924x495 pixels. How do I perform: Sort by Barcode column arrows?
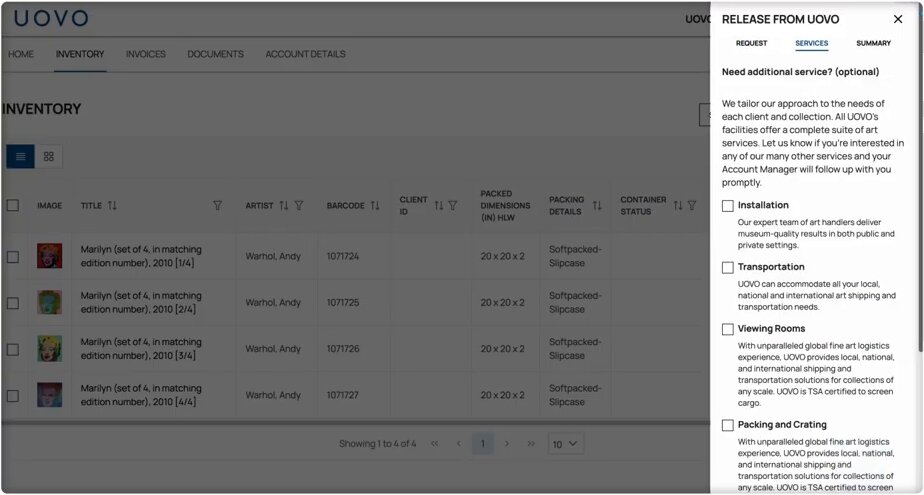click(375, 205)
